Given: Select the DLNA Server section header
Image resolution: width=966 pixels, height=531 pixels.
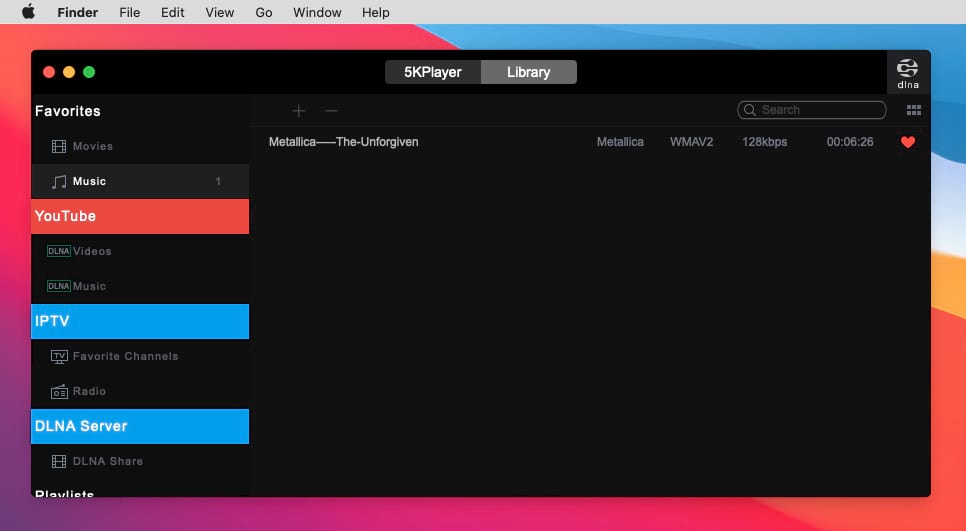Looking at the screenshot, I should [x=140, y=426].
